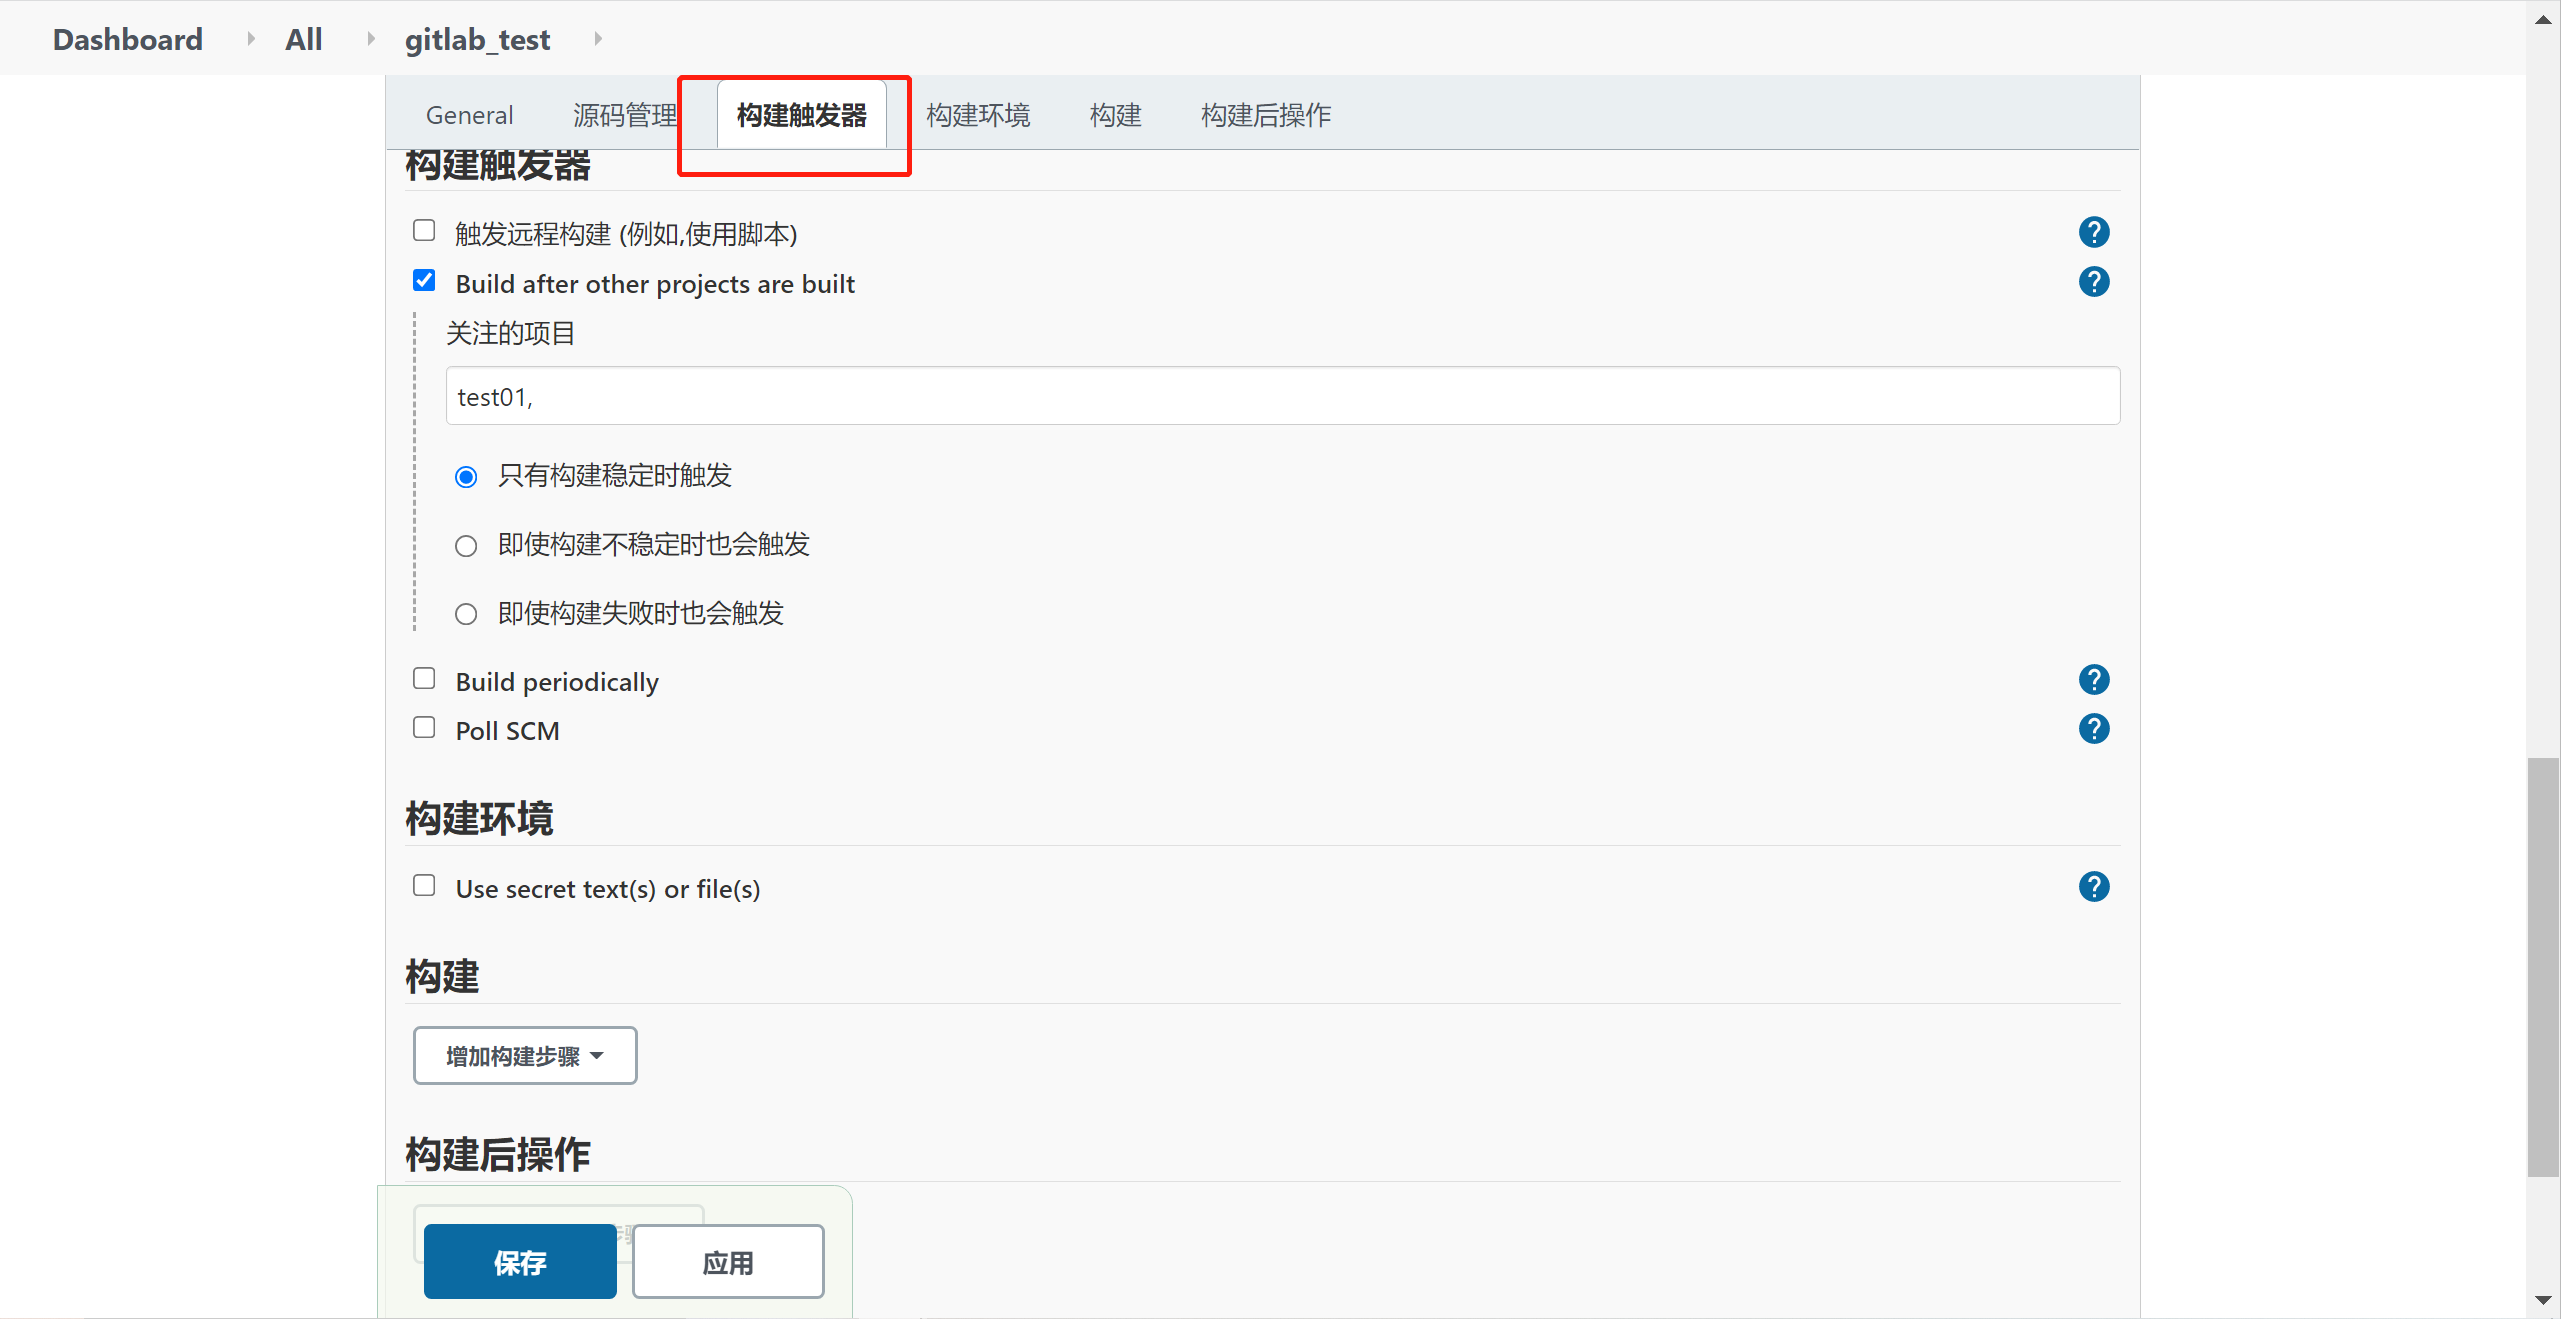Open breadcrumb arrow after gitlab_test
The height and width of the screenshot is (1319, 2561).
point(598,39)
